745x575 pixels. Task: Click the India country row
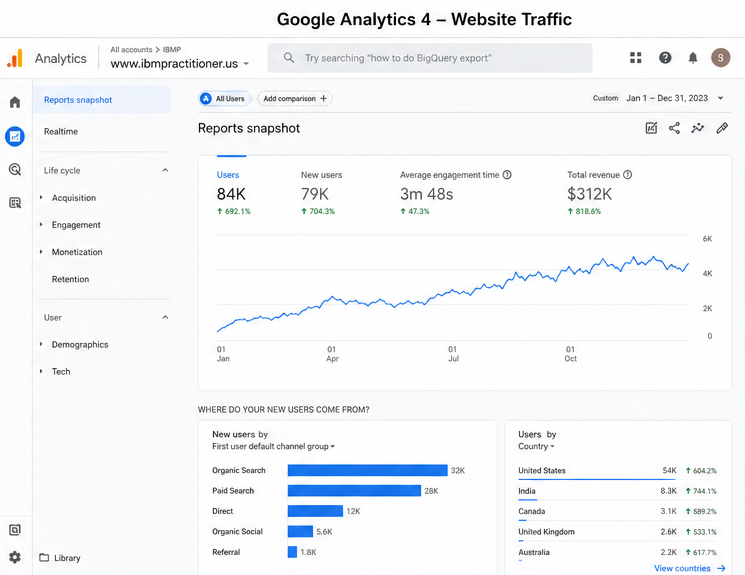coord(617,491)
